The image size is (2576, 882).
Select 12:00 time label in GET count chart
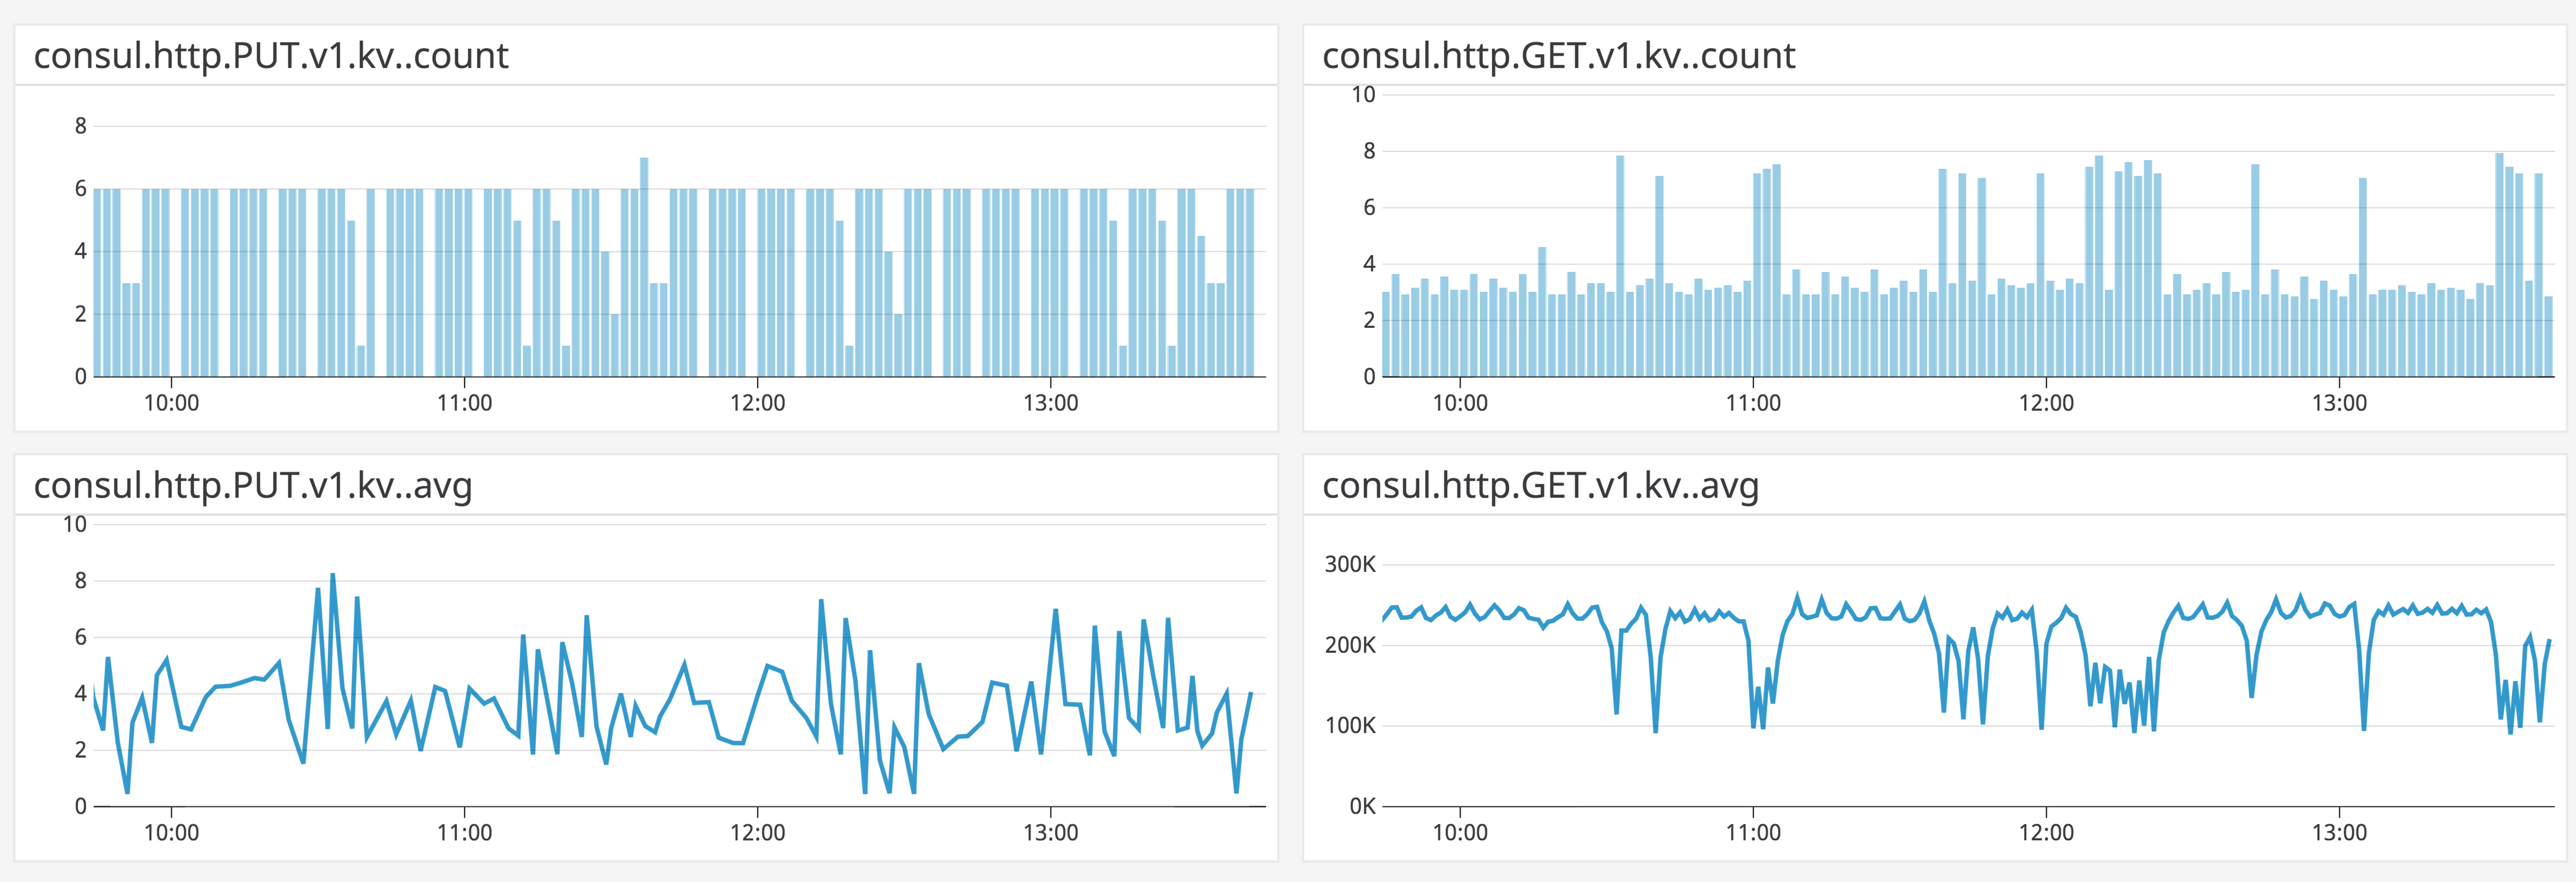tap(2046, 403)
